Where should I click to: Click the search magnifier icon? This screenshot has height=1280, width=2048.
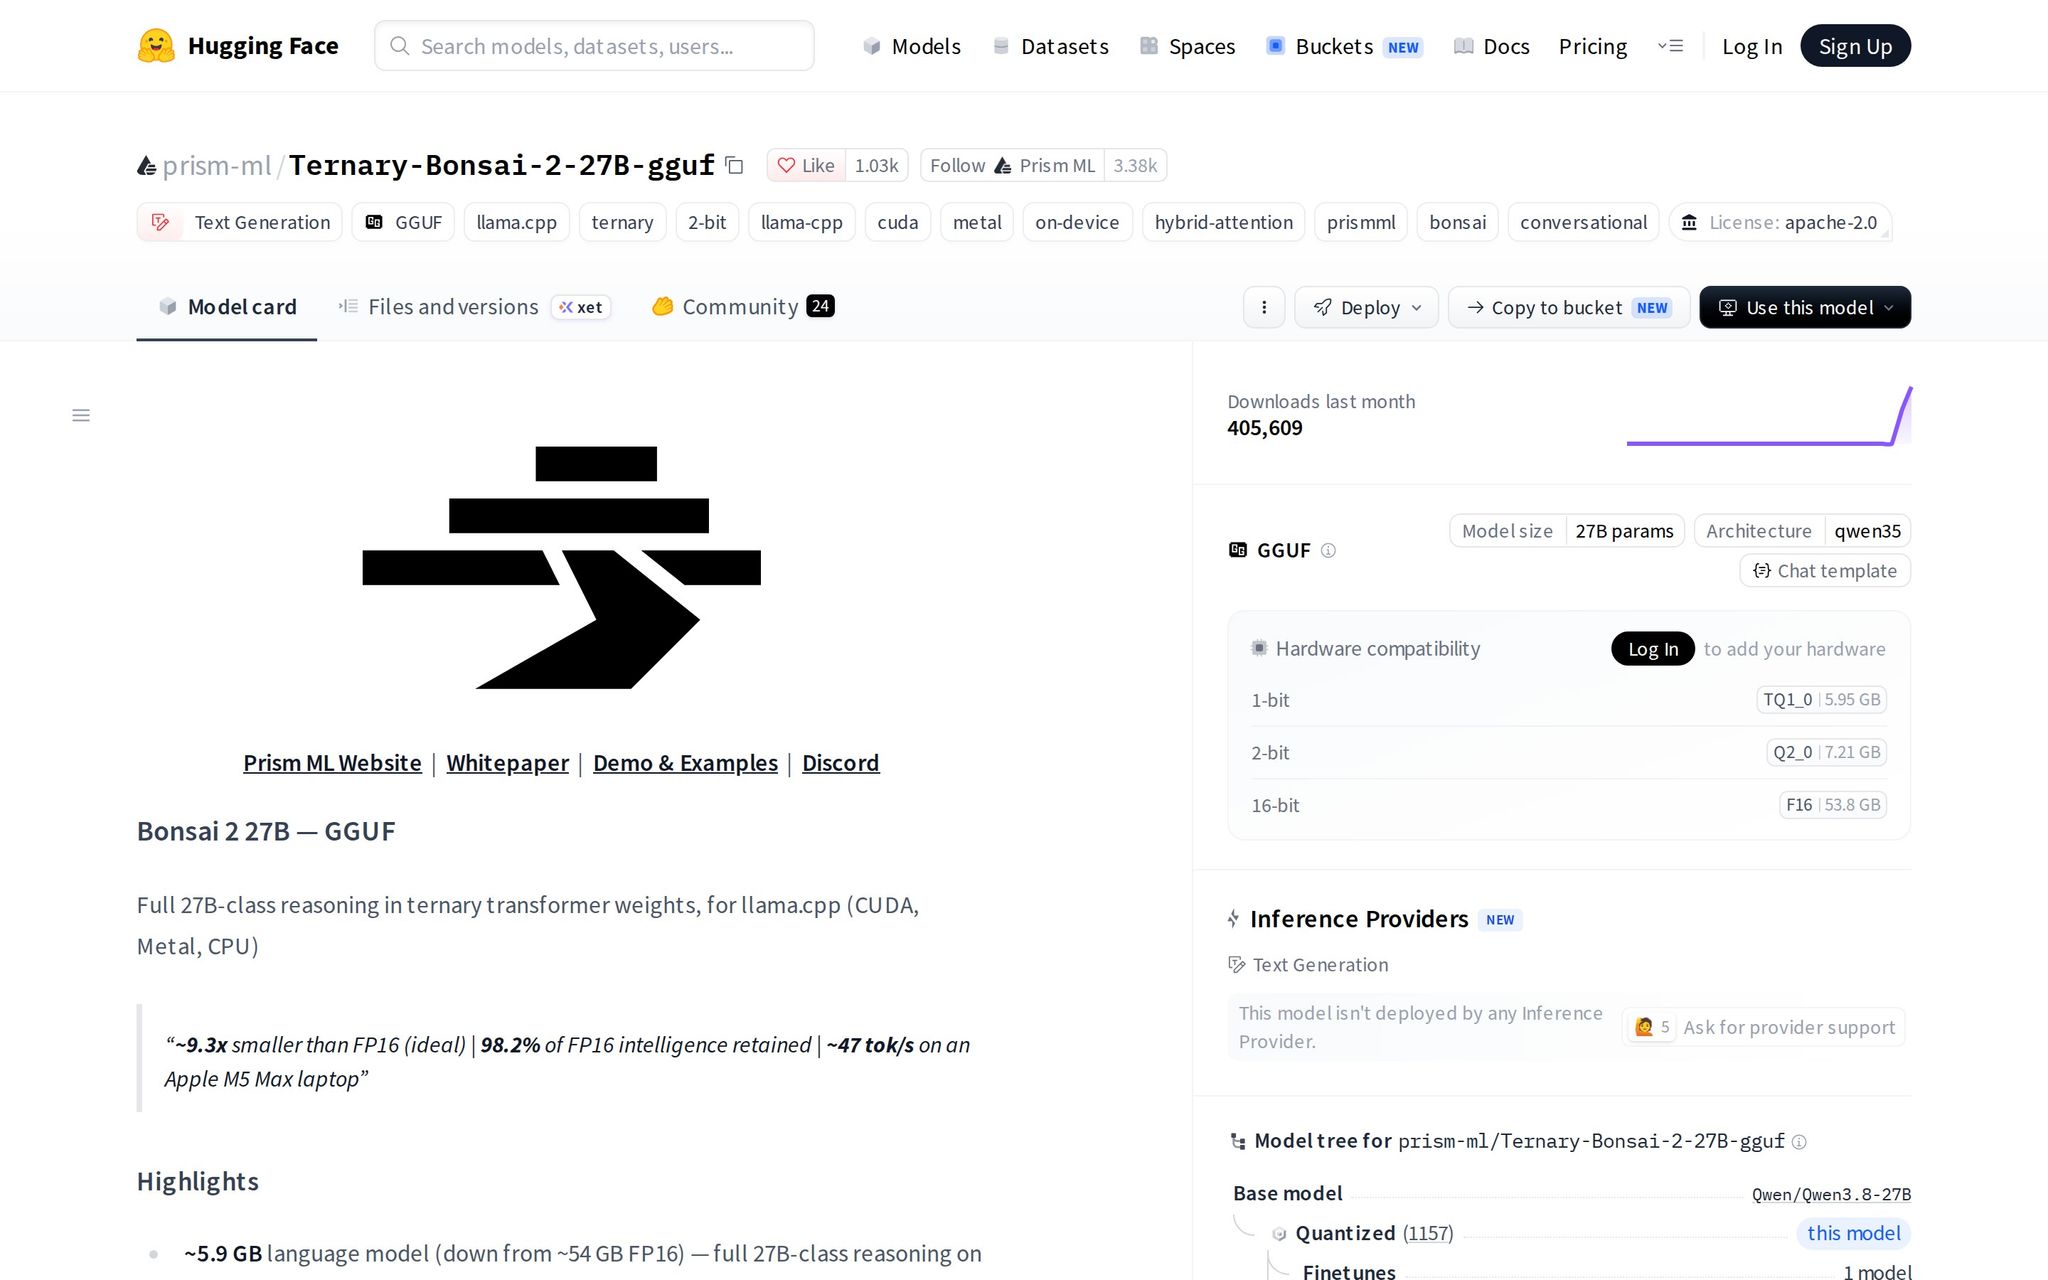pyautogui.click(x=399, y=46)
